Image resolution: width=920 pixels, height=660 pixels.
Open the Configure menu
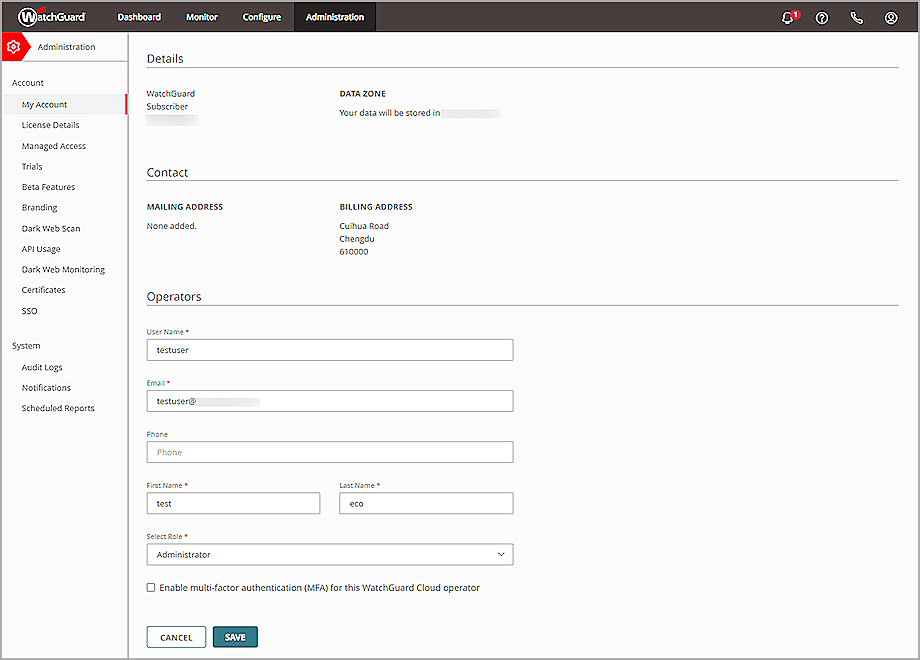tap(262, 17)
